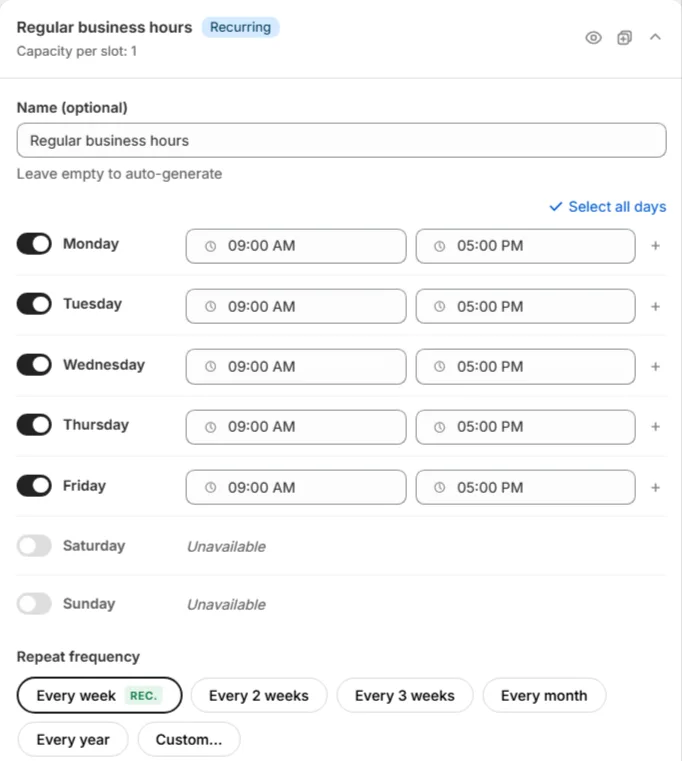Open Wednesday start time picker

tap(296, 366)
